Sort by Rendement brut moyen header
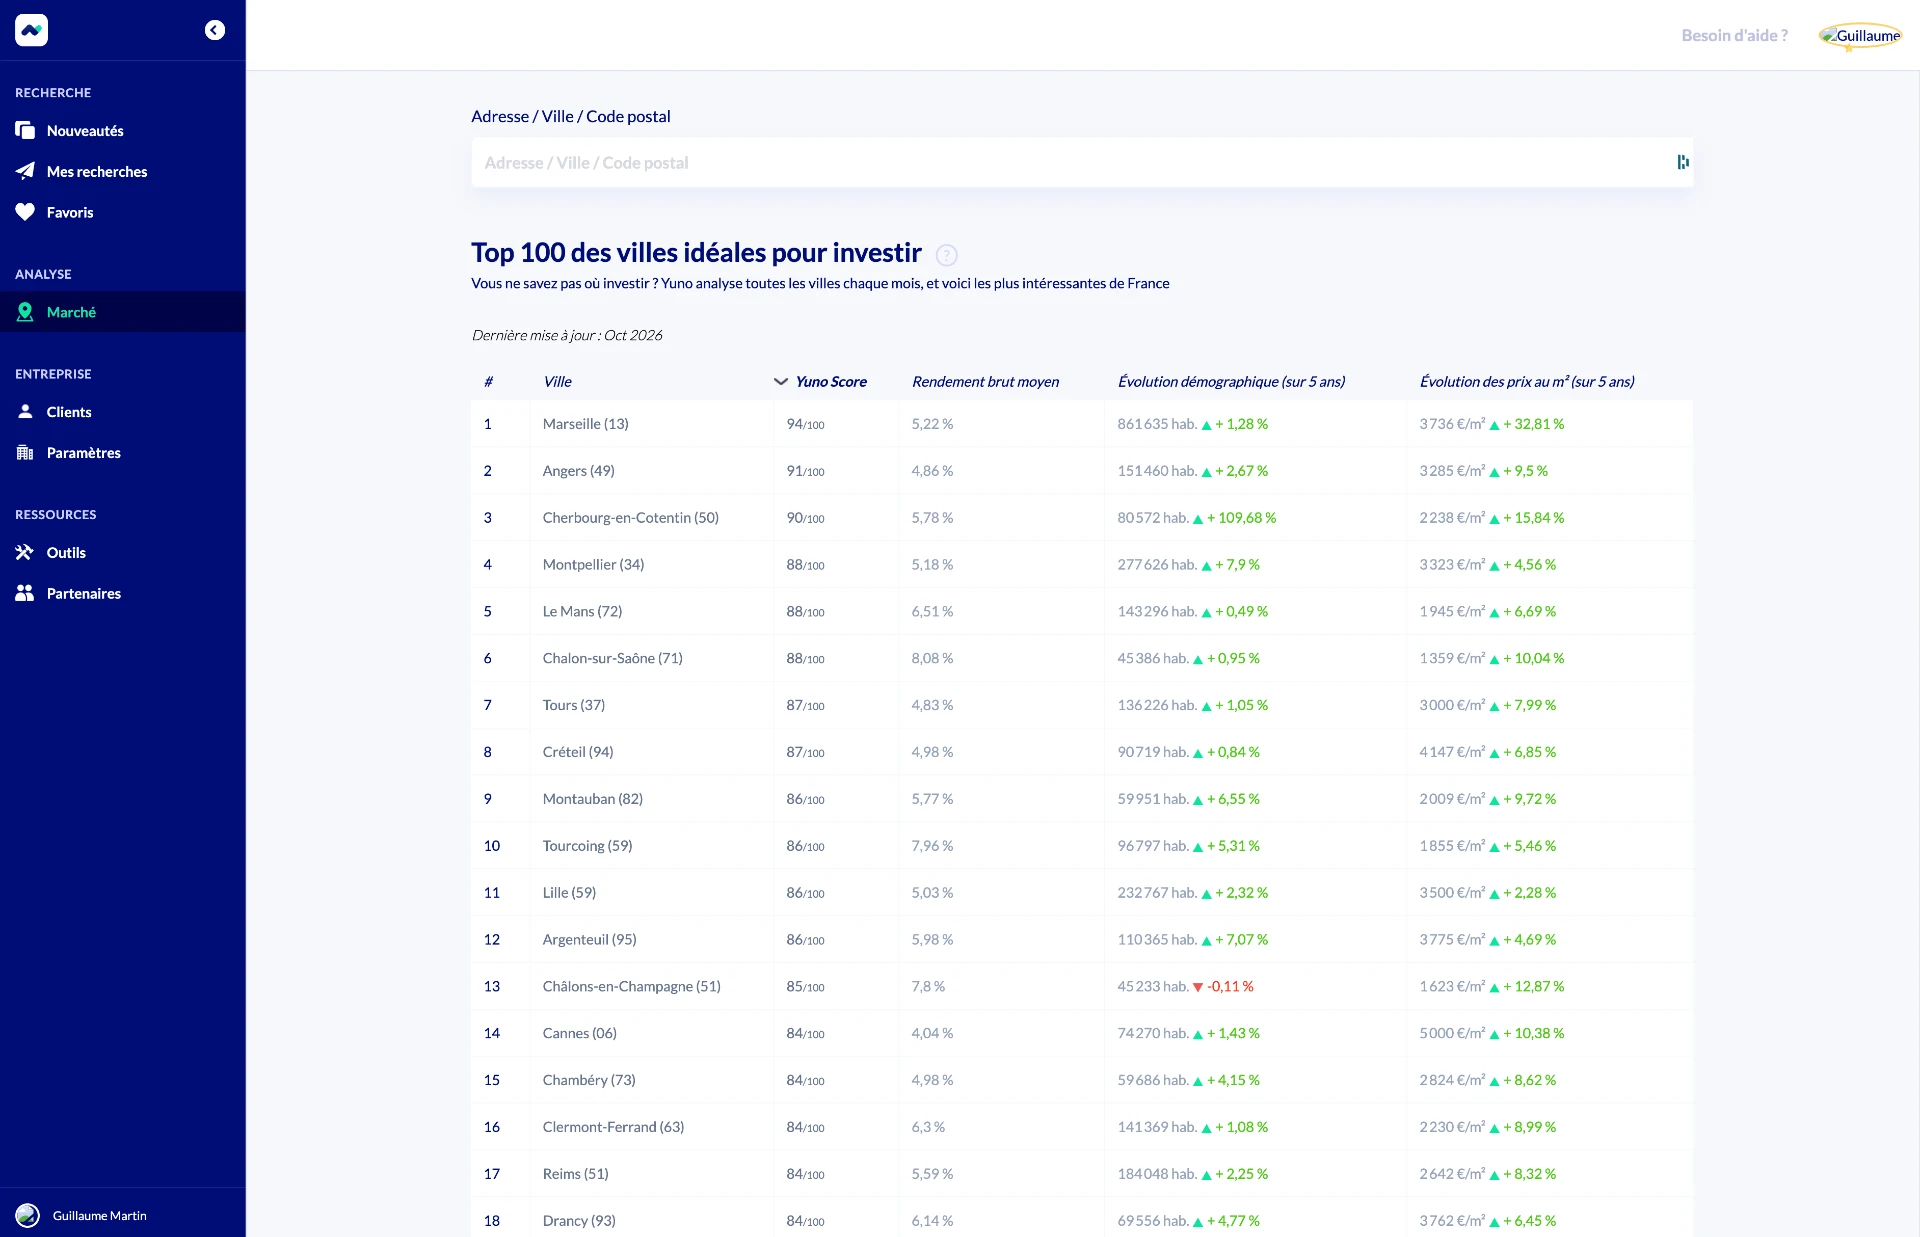The height and width of the screenshot is (1237, 1920). [x=985, y=382]
